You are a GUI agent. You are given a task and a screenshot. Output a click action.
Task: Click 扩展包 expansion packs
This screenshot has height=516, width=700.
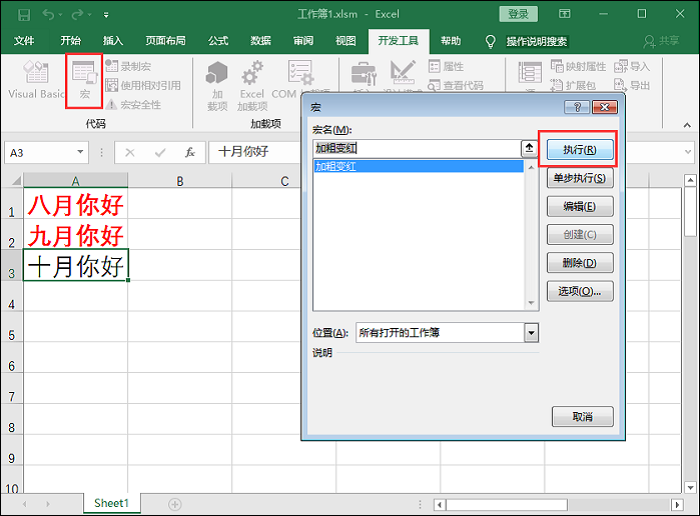point(573,85)
